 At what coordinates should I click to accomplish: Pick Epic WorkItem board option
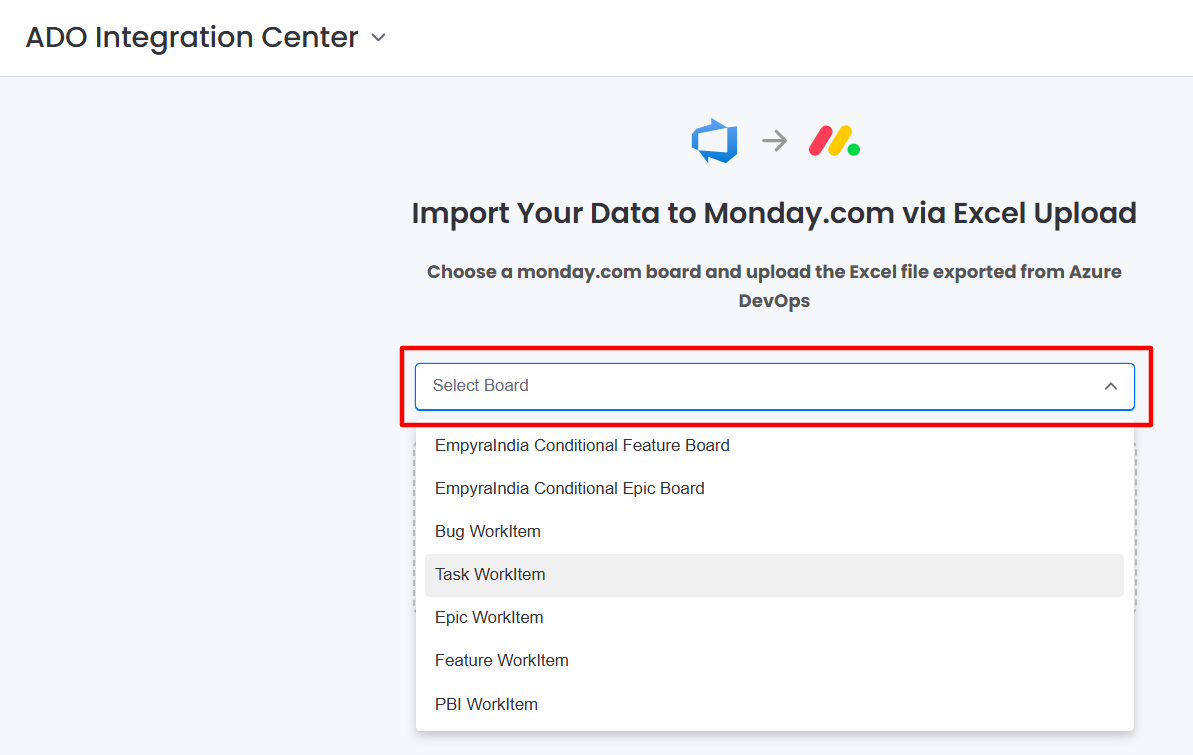[x=775, y=617]
